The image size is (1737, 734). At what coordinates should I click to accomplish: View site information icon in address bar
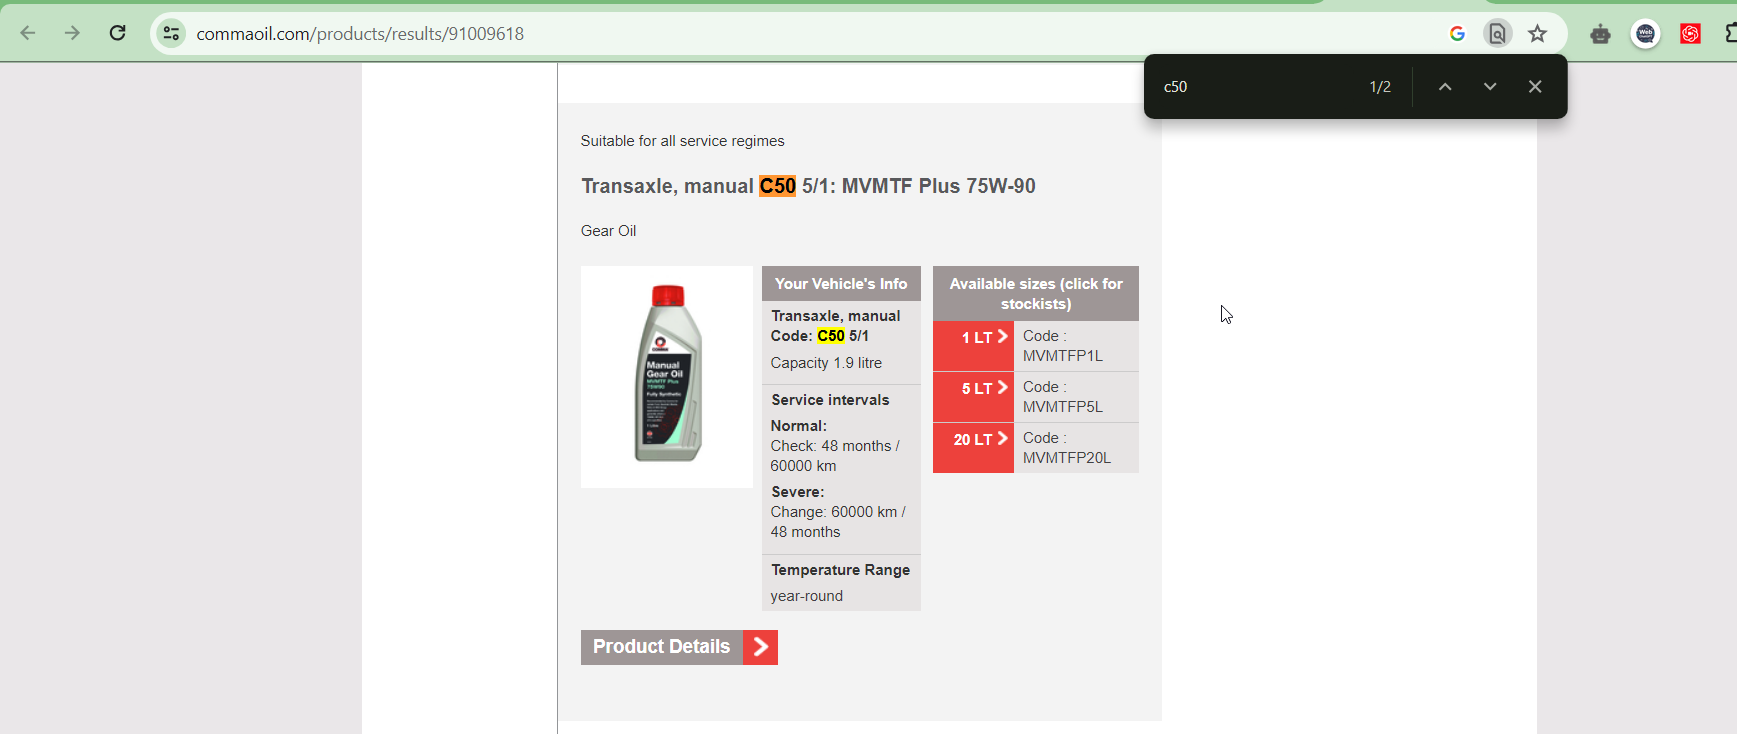tap(171, 33)
